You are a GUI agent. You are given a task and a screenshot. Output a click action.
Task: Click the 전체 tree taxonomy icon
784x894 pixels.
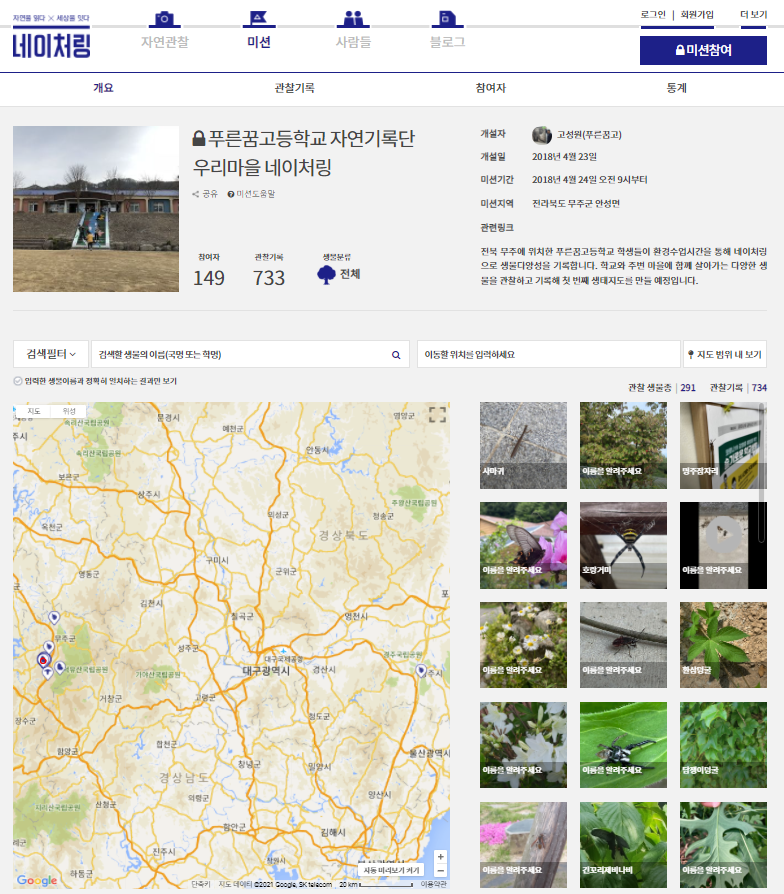coord(326,274)
